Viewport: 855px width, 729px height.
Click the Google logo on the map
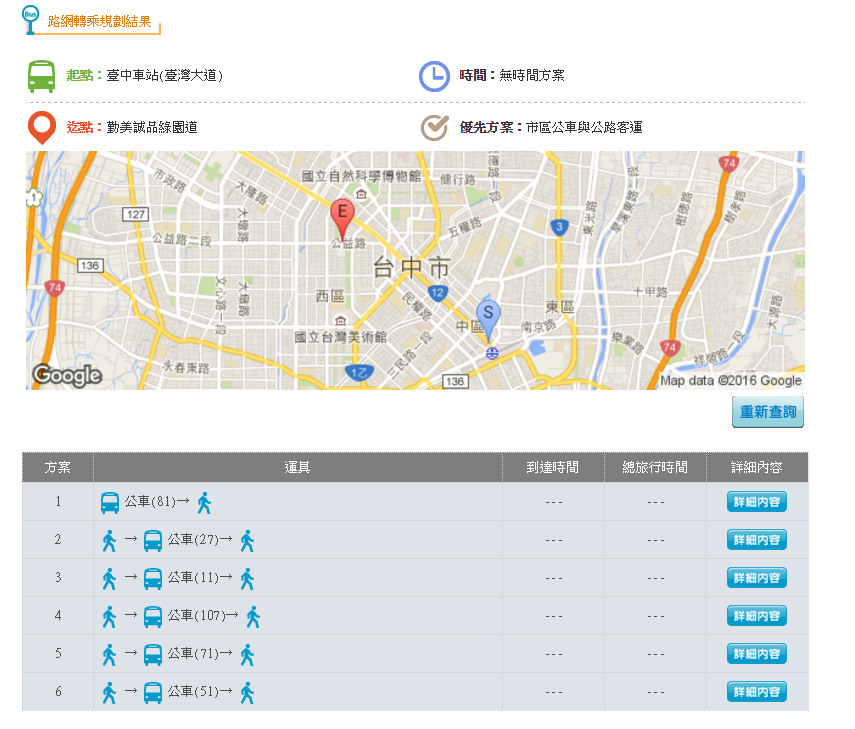click(68, 376)
